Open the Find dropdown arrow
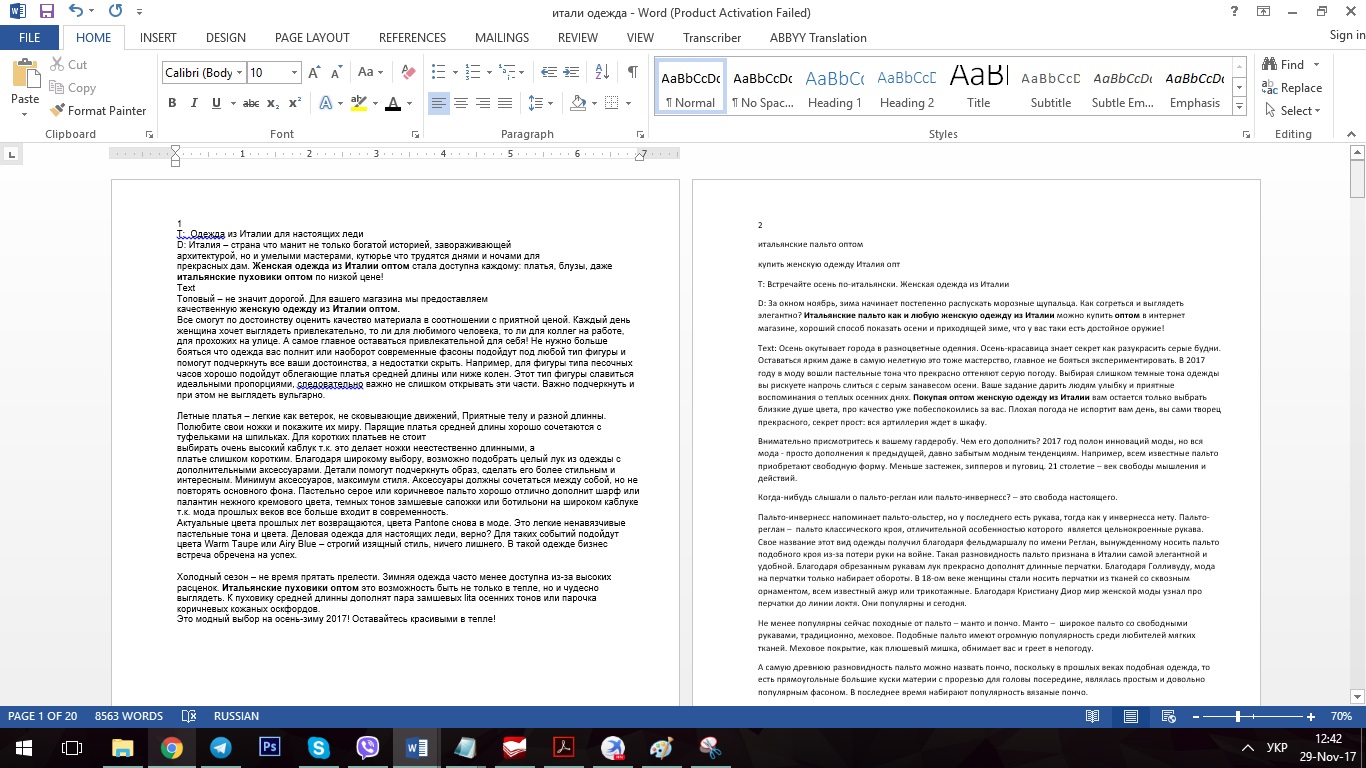1366x768 pixels. tap(1314, 65)
